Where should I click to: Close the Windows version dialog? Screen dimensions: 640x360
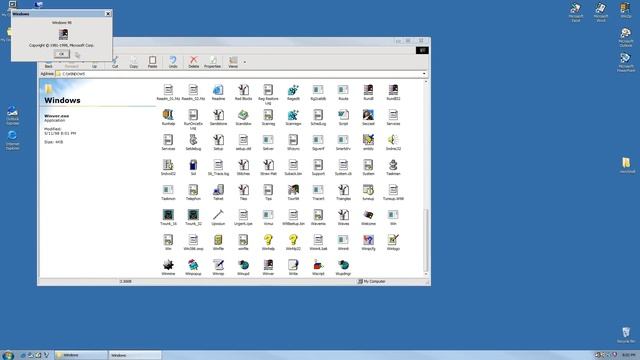tap(108, 13)
